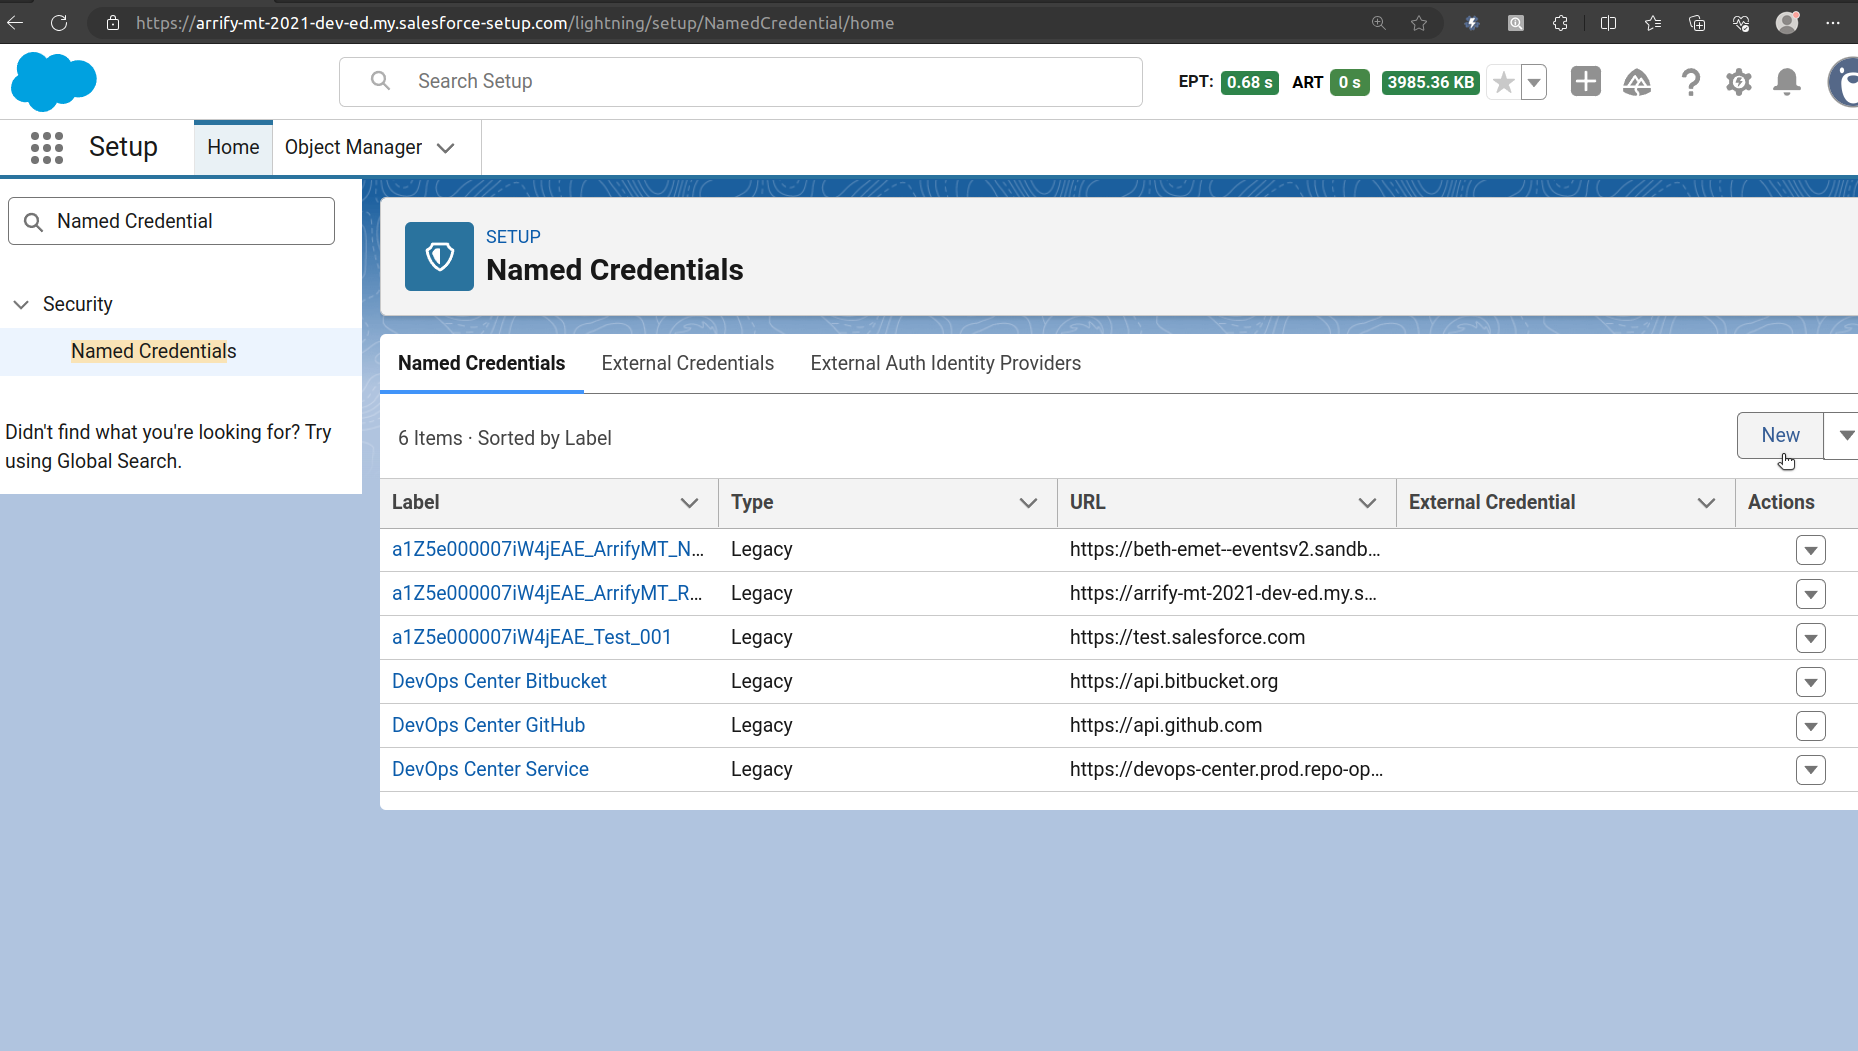The width and height of the screenshot is (1858, 1051).
Task: Open the favorites list dropdown arrow
Action: click(1533, 82)
